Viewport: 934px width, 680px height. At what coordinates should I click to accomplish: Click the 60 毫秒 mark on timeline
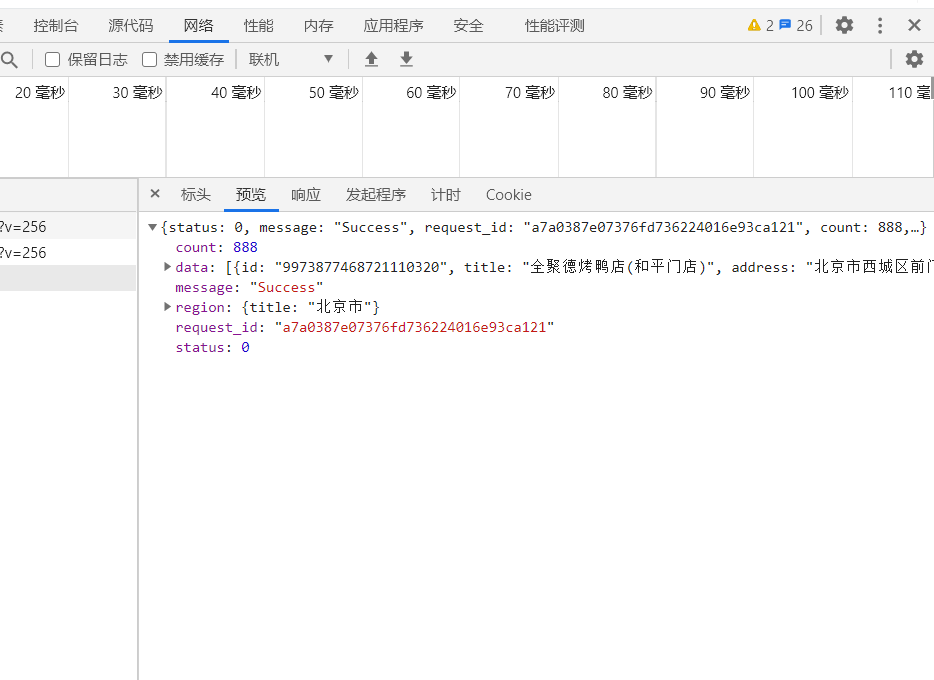click(x=430, y=93)
